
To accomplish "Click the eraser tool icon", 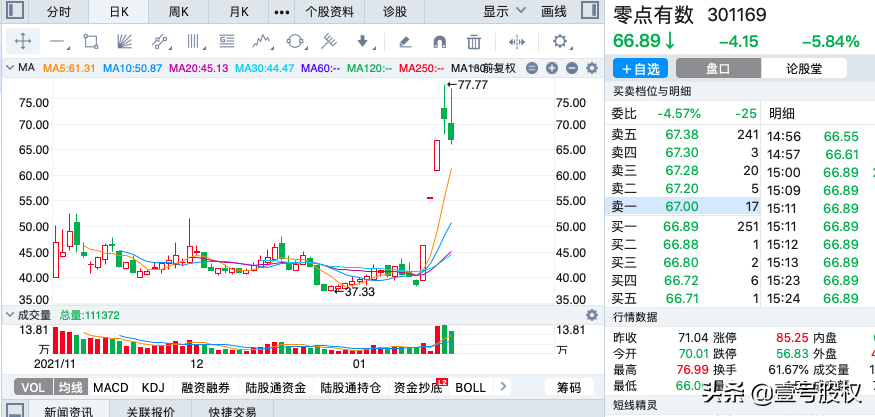I will pyautogui.click(x=405, y=41).
